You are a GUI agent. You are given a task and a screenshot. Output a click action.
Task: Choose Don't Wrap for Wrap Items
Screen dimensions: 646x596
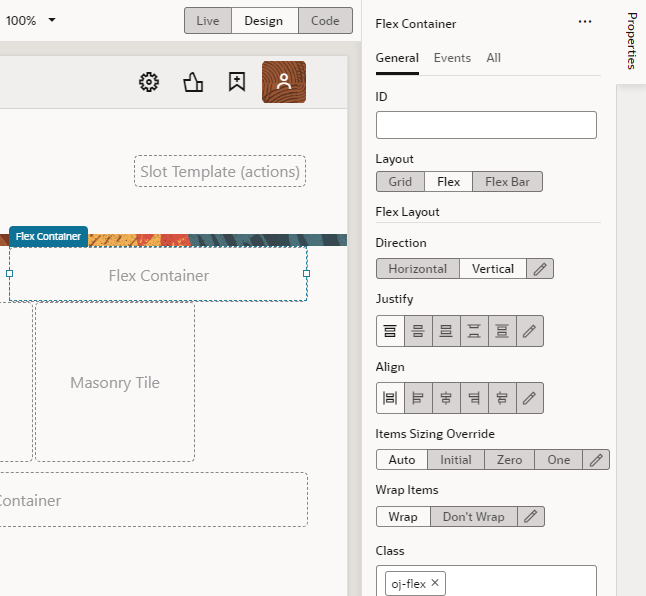tap(474, 517)
